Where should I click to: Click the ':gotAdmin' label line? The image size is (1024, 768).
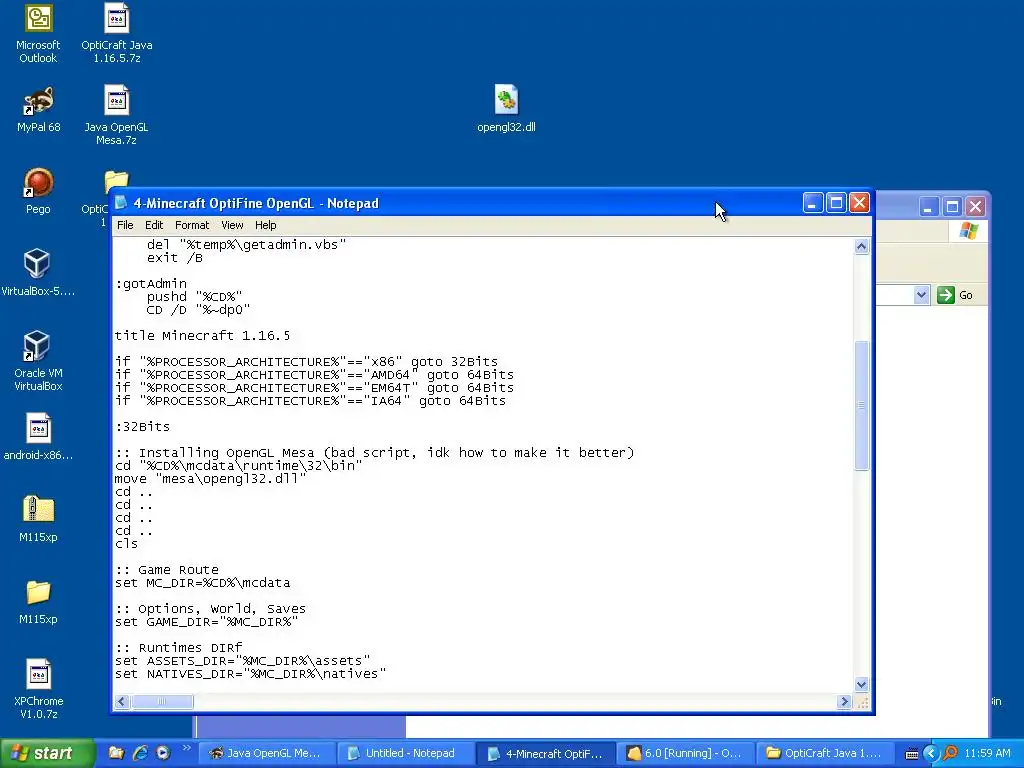(151, 283)
